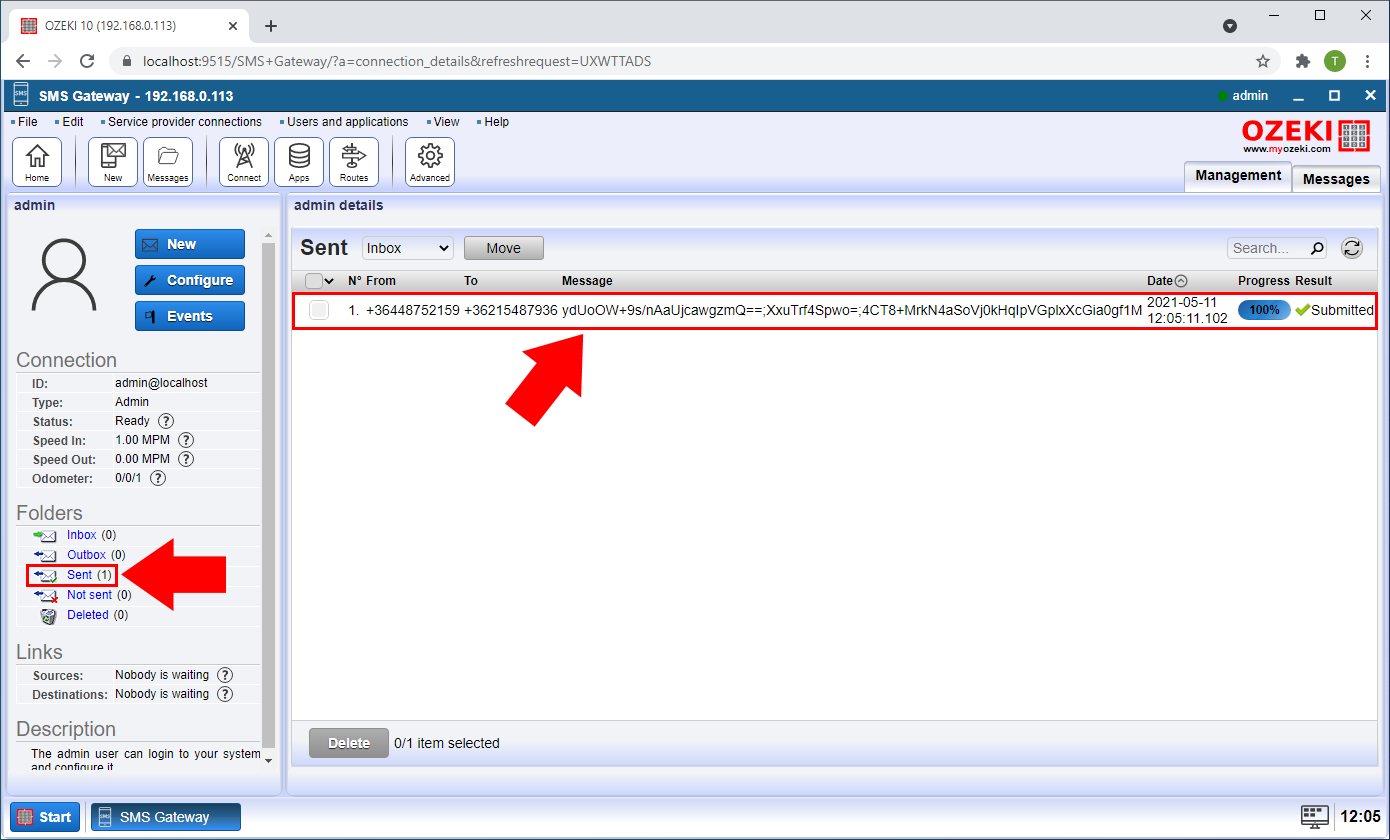Click the browser reload icon
Viewport: 1390px width, 840px height.
(87, 61)
